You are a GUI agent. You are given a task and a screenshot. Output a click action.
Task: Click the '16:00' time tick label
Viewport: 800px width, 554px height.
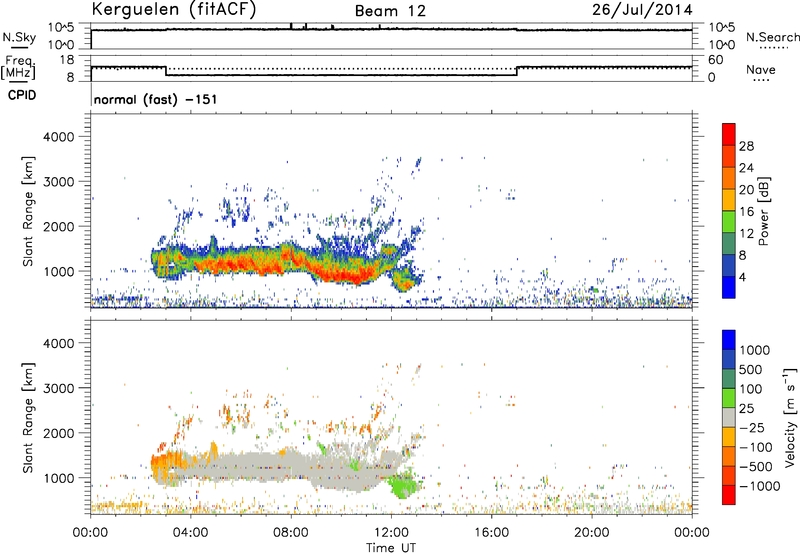point(491,533)
